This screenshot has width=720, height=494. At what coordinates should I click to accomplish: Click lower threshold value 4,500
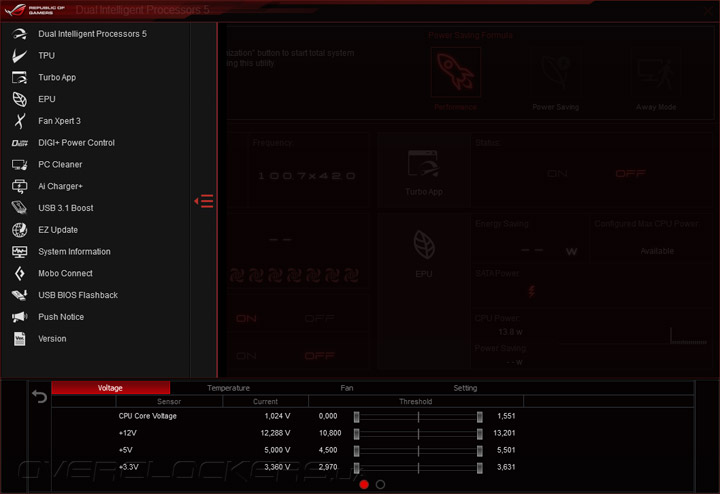330,450
